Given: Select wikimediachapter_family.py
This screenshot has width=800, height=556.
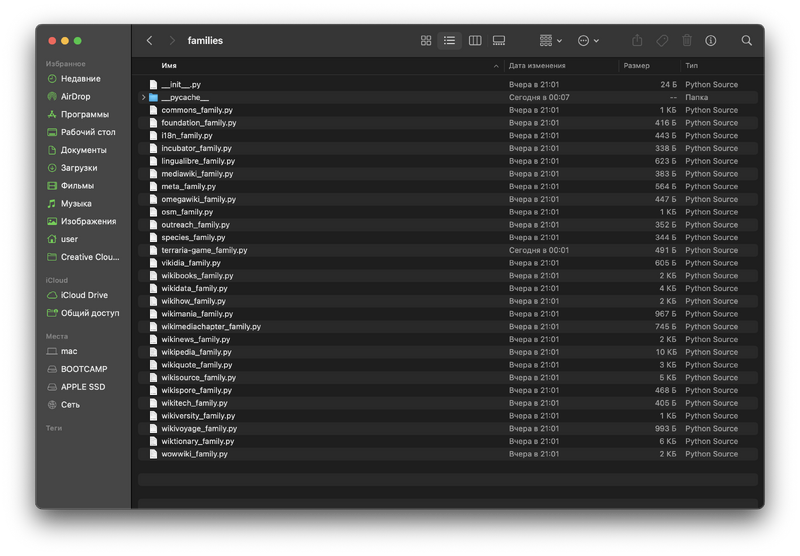Looking at the screenshot, I should (x=448, y=327).
